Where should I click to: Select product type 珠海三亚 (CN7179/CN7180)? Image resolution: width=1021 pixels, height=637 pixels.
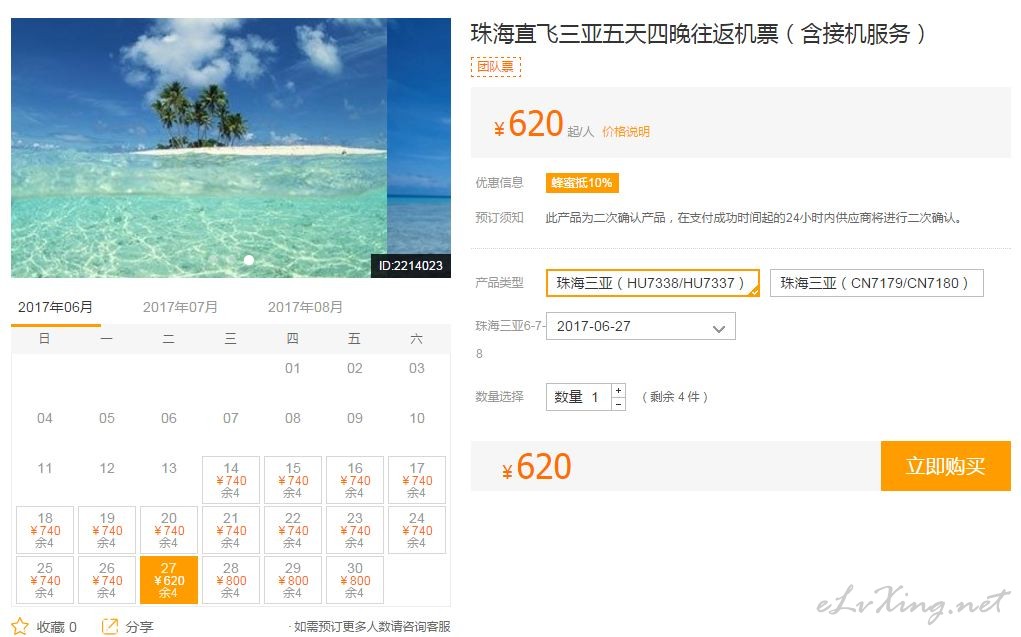[x=876, y=283]
